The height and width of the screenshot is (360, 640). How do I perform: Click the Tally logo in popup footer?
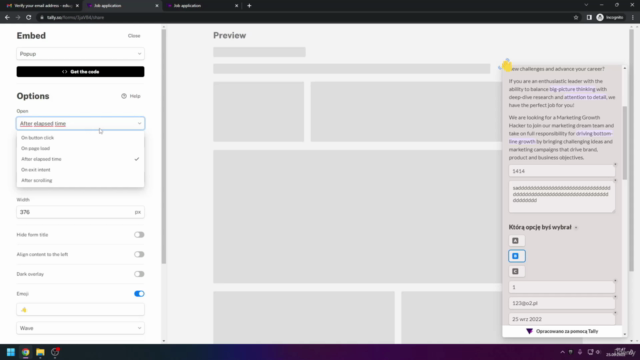[529, 331]
